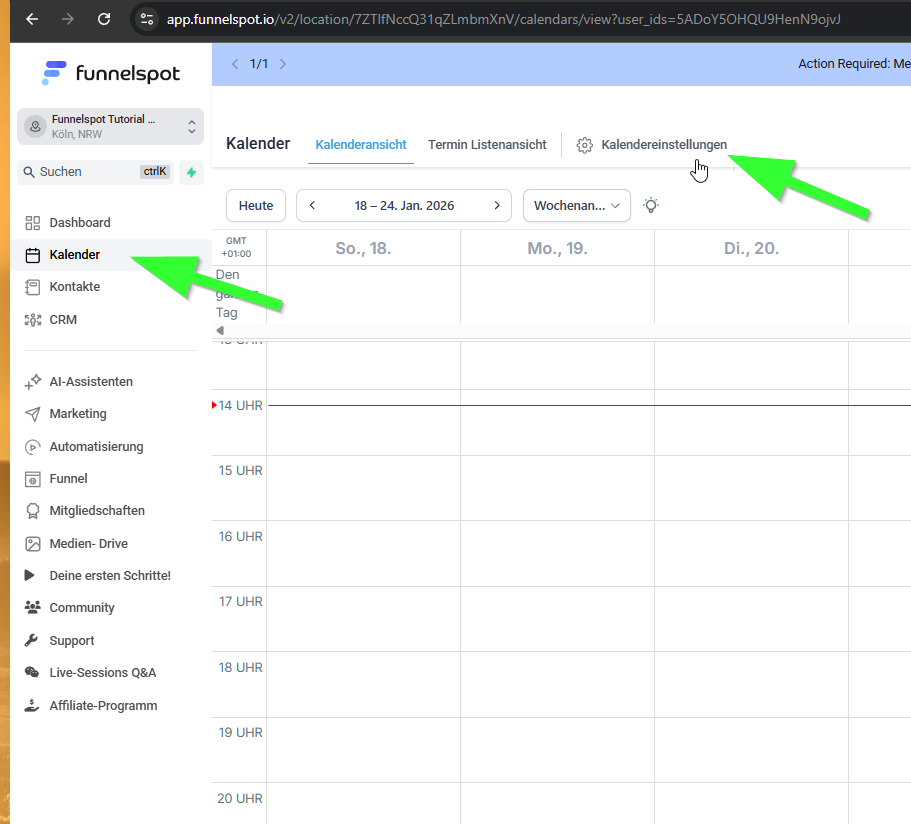Click the browser address bar URL
The image size is (911, 824).
pyautogui.click(x=503, y=19)
